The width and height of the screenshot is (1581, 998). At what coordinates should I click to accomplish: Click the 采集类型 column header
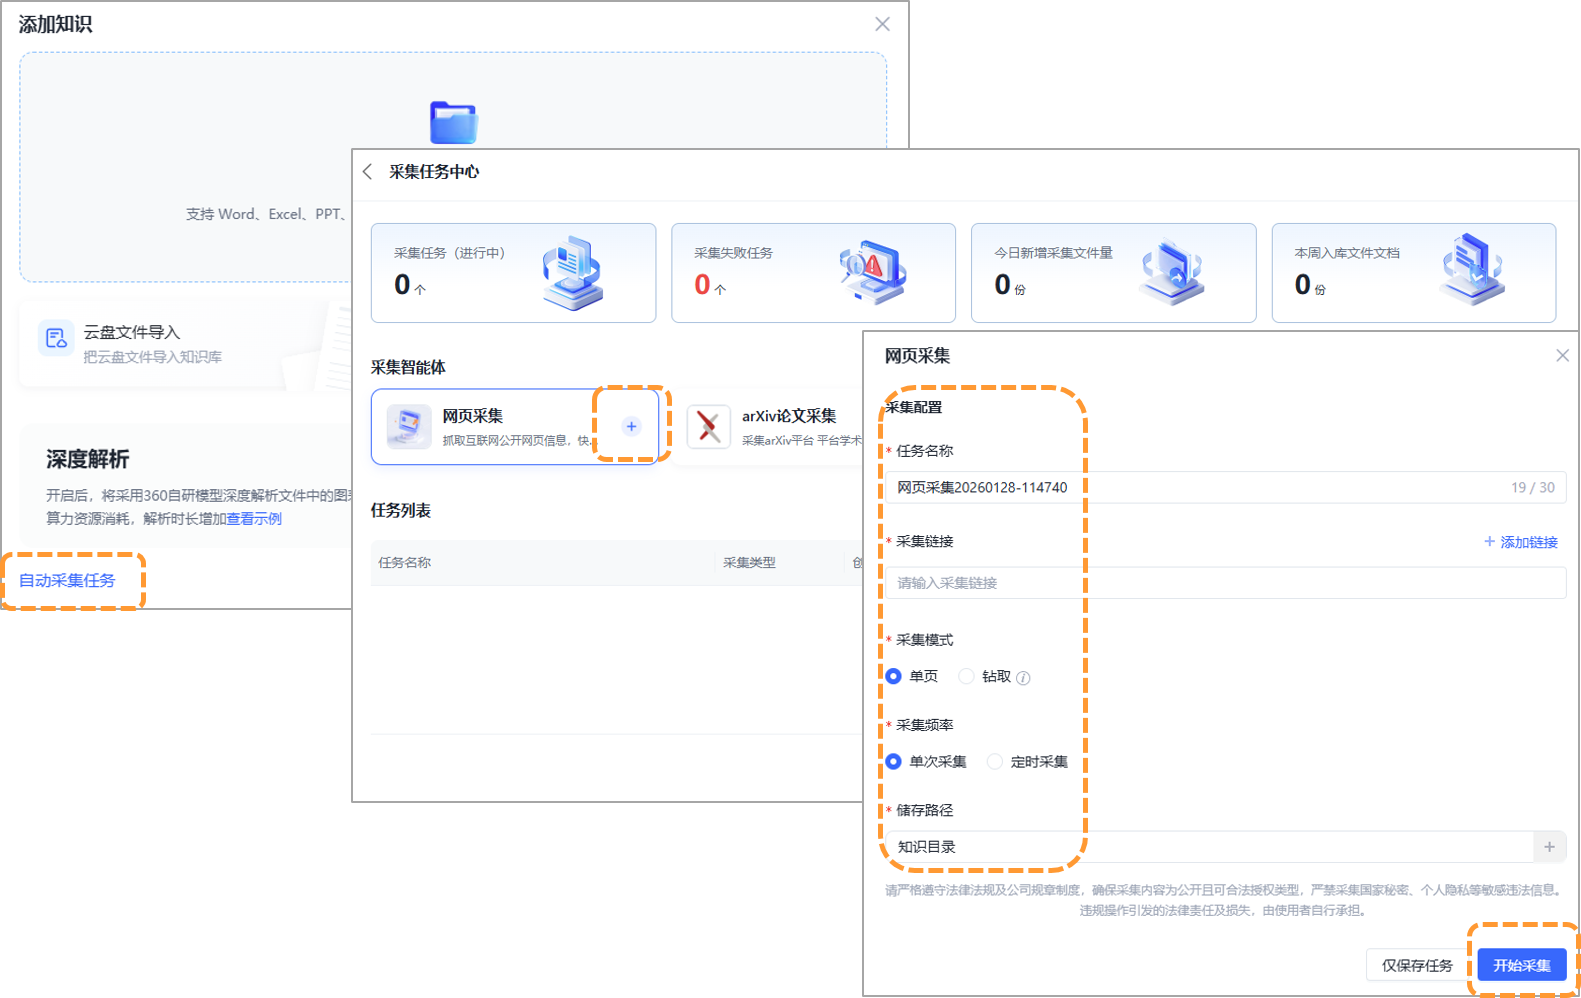749,563
